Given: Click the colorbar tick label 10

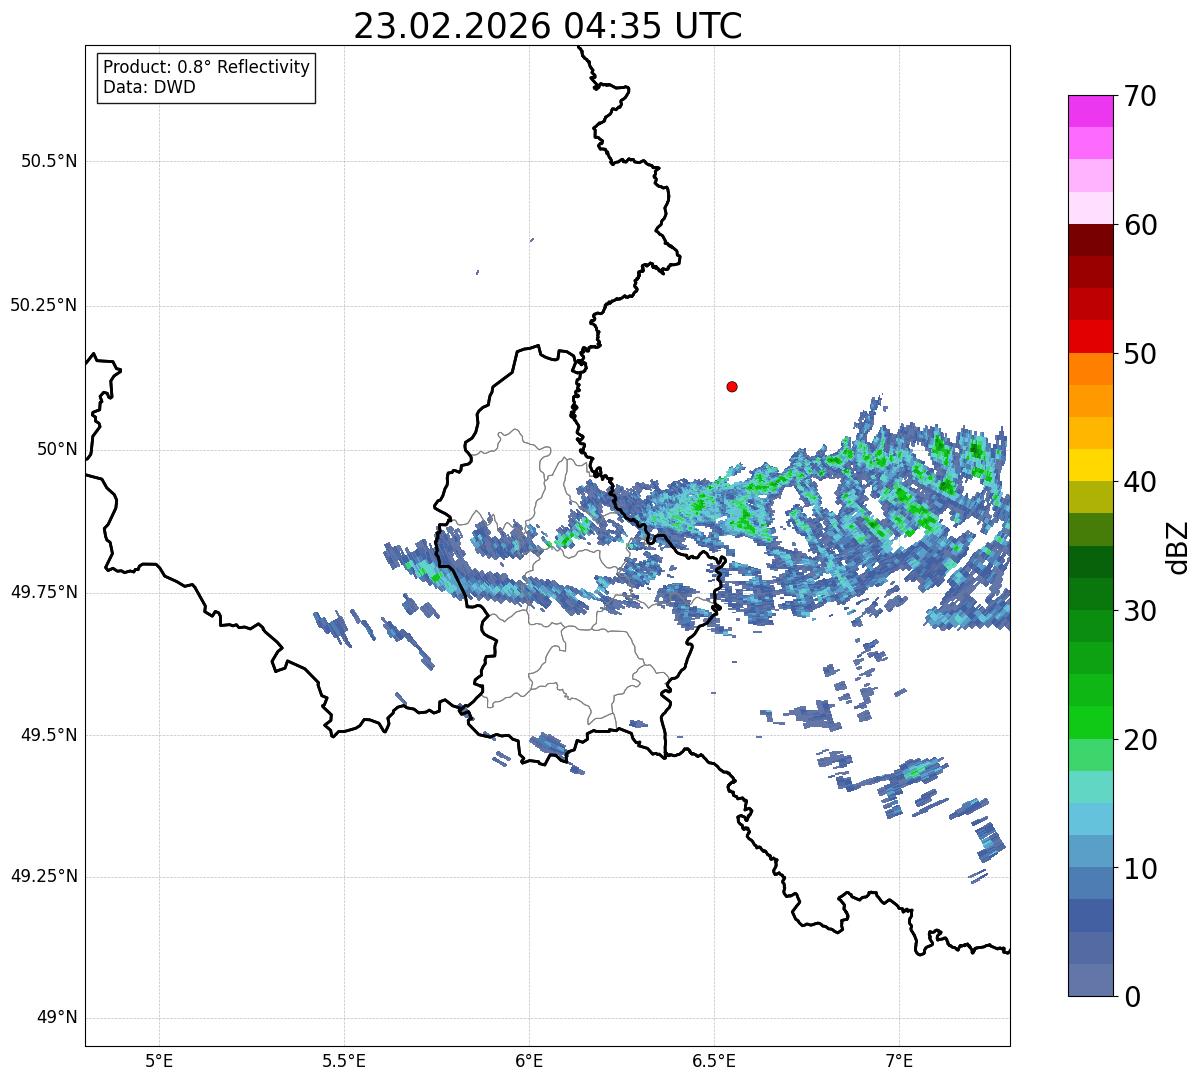Looking at the screenshot, I should coord(1140,869).
